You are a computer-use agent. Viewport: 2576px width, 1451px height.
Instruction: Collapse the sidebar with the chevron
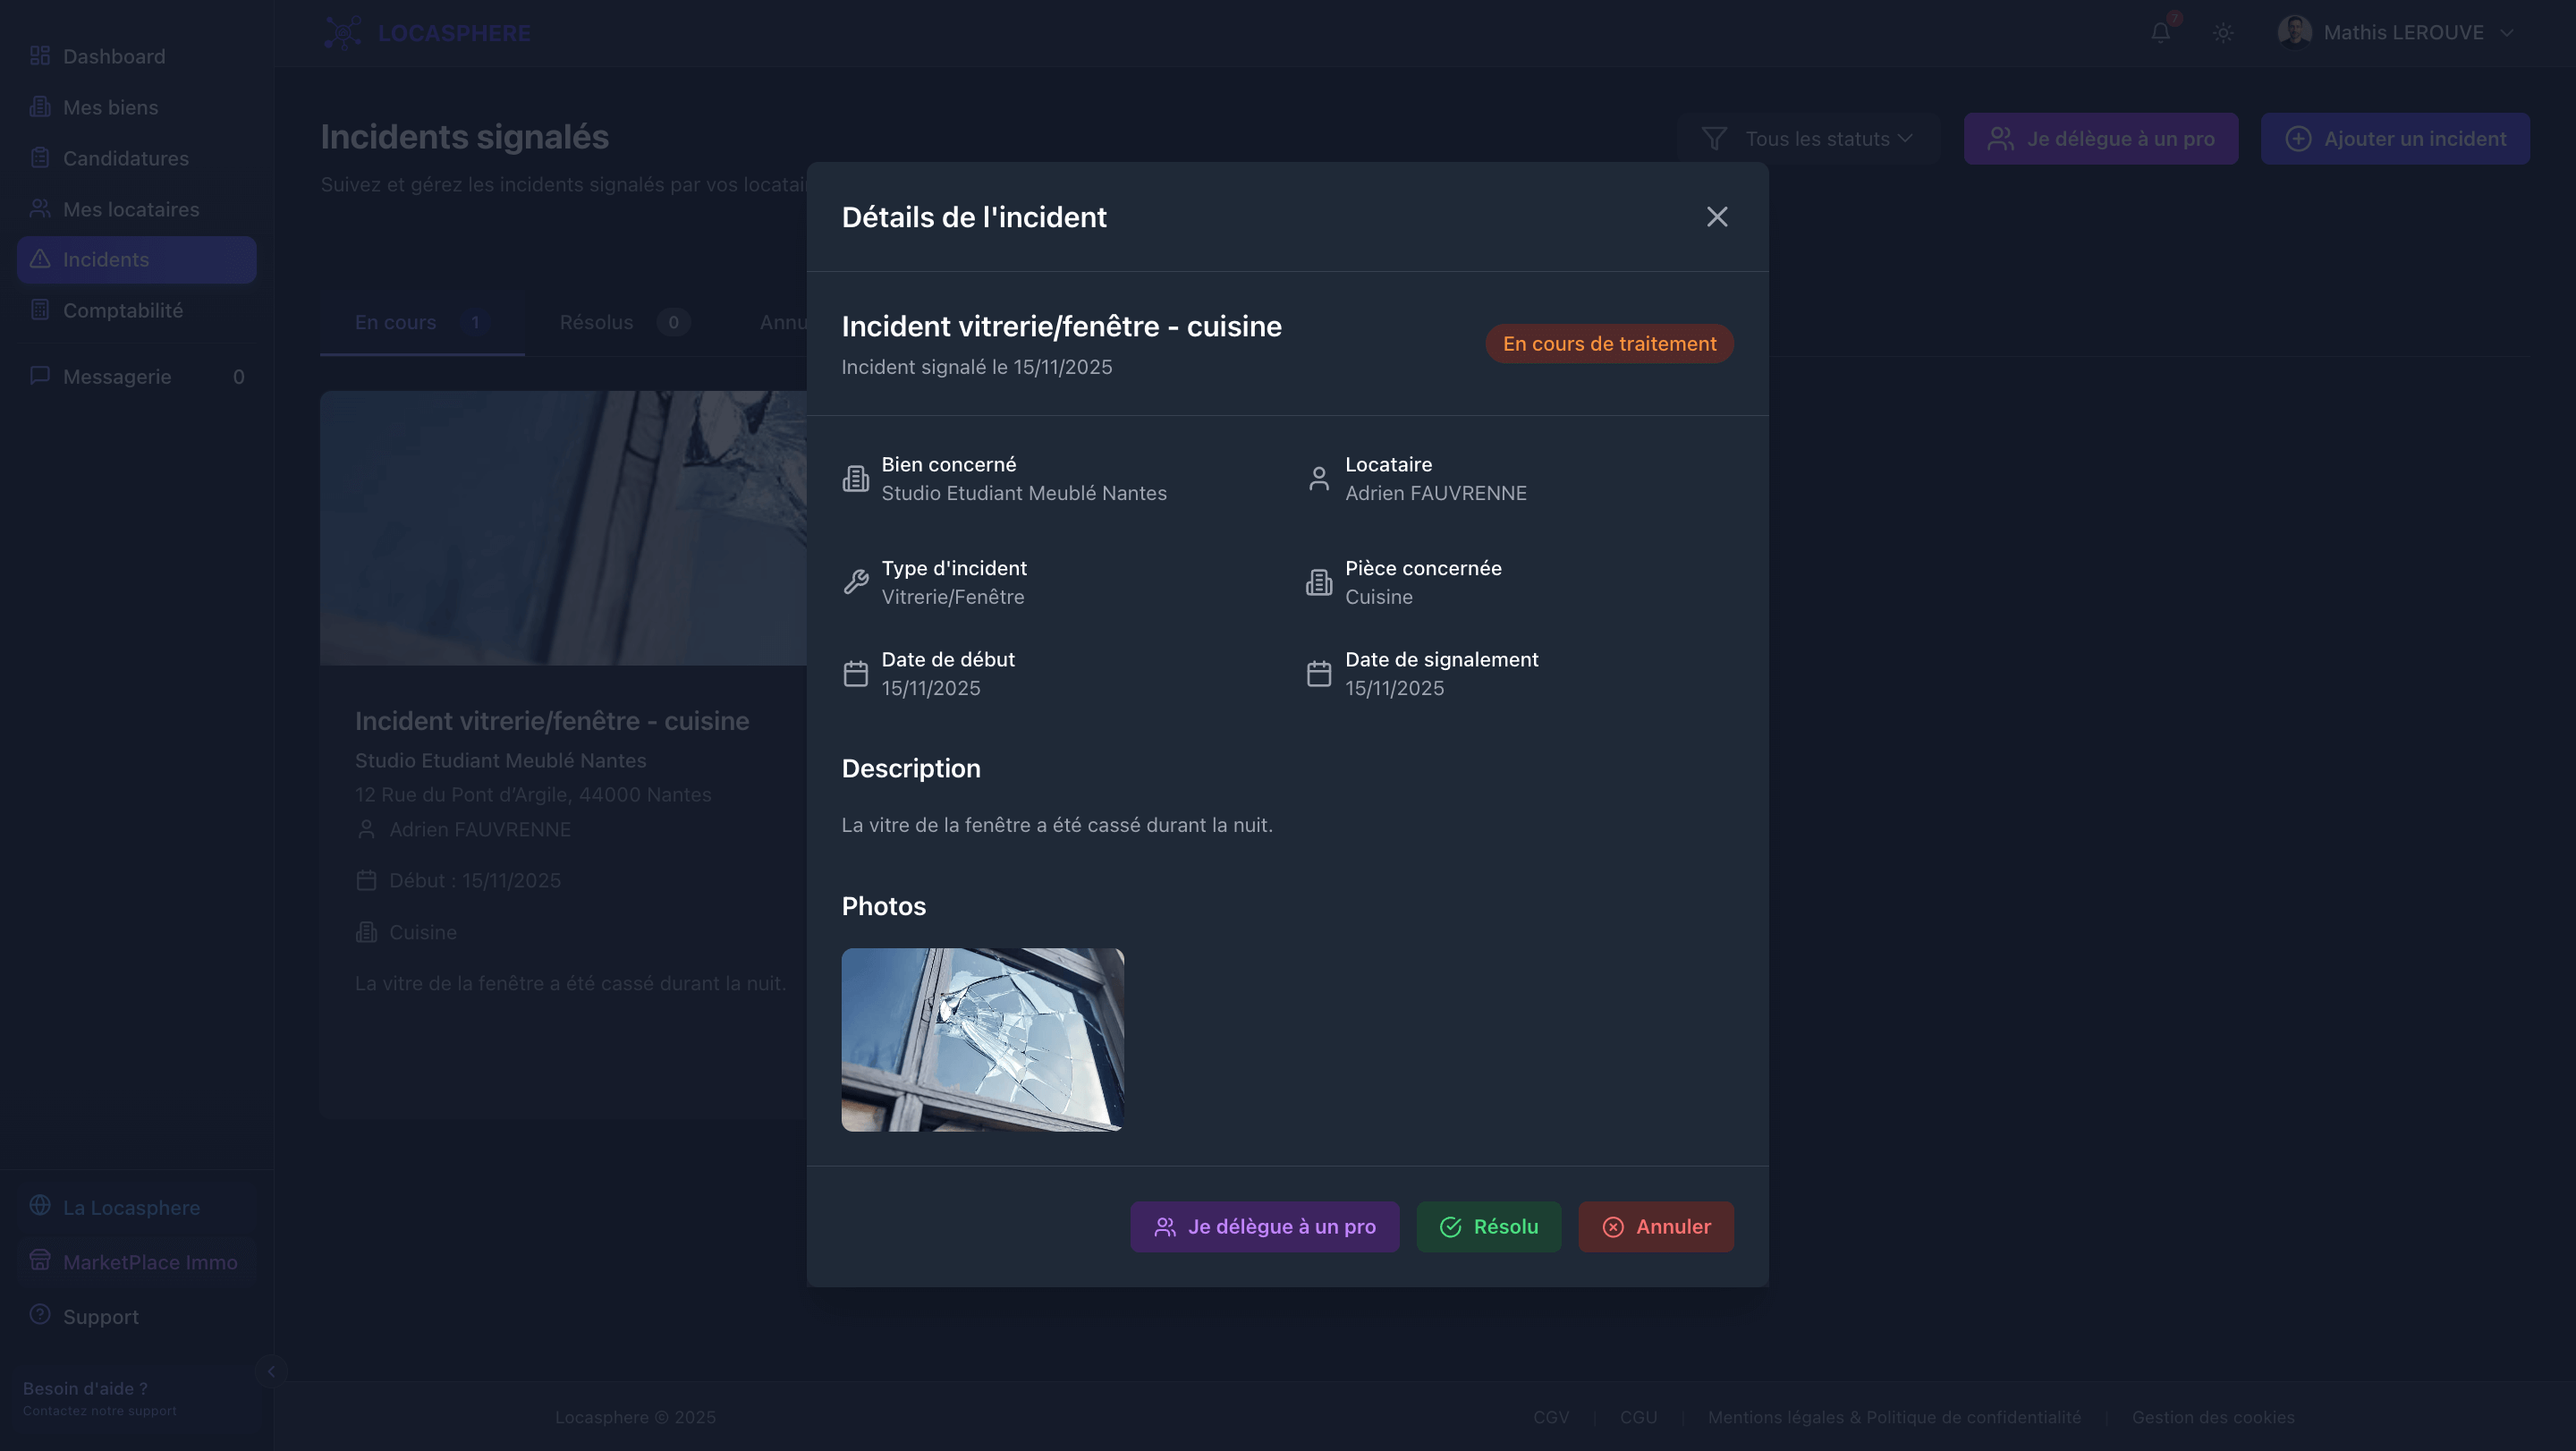coord(272,1371)
